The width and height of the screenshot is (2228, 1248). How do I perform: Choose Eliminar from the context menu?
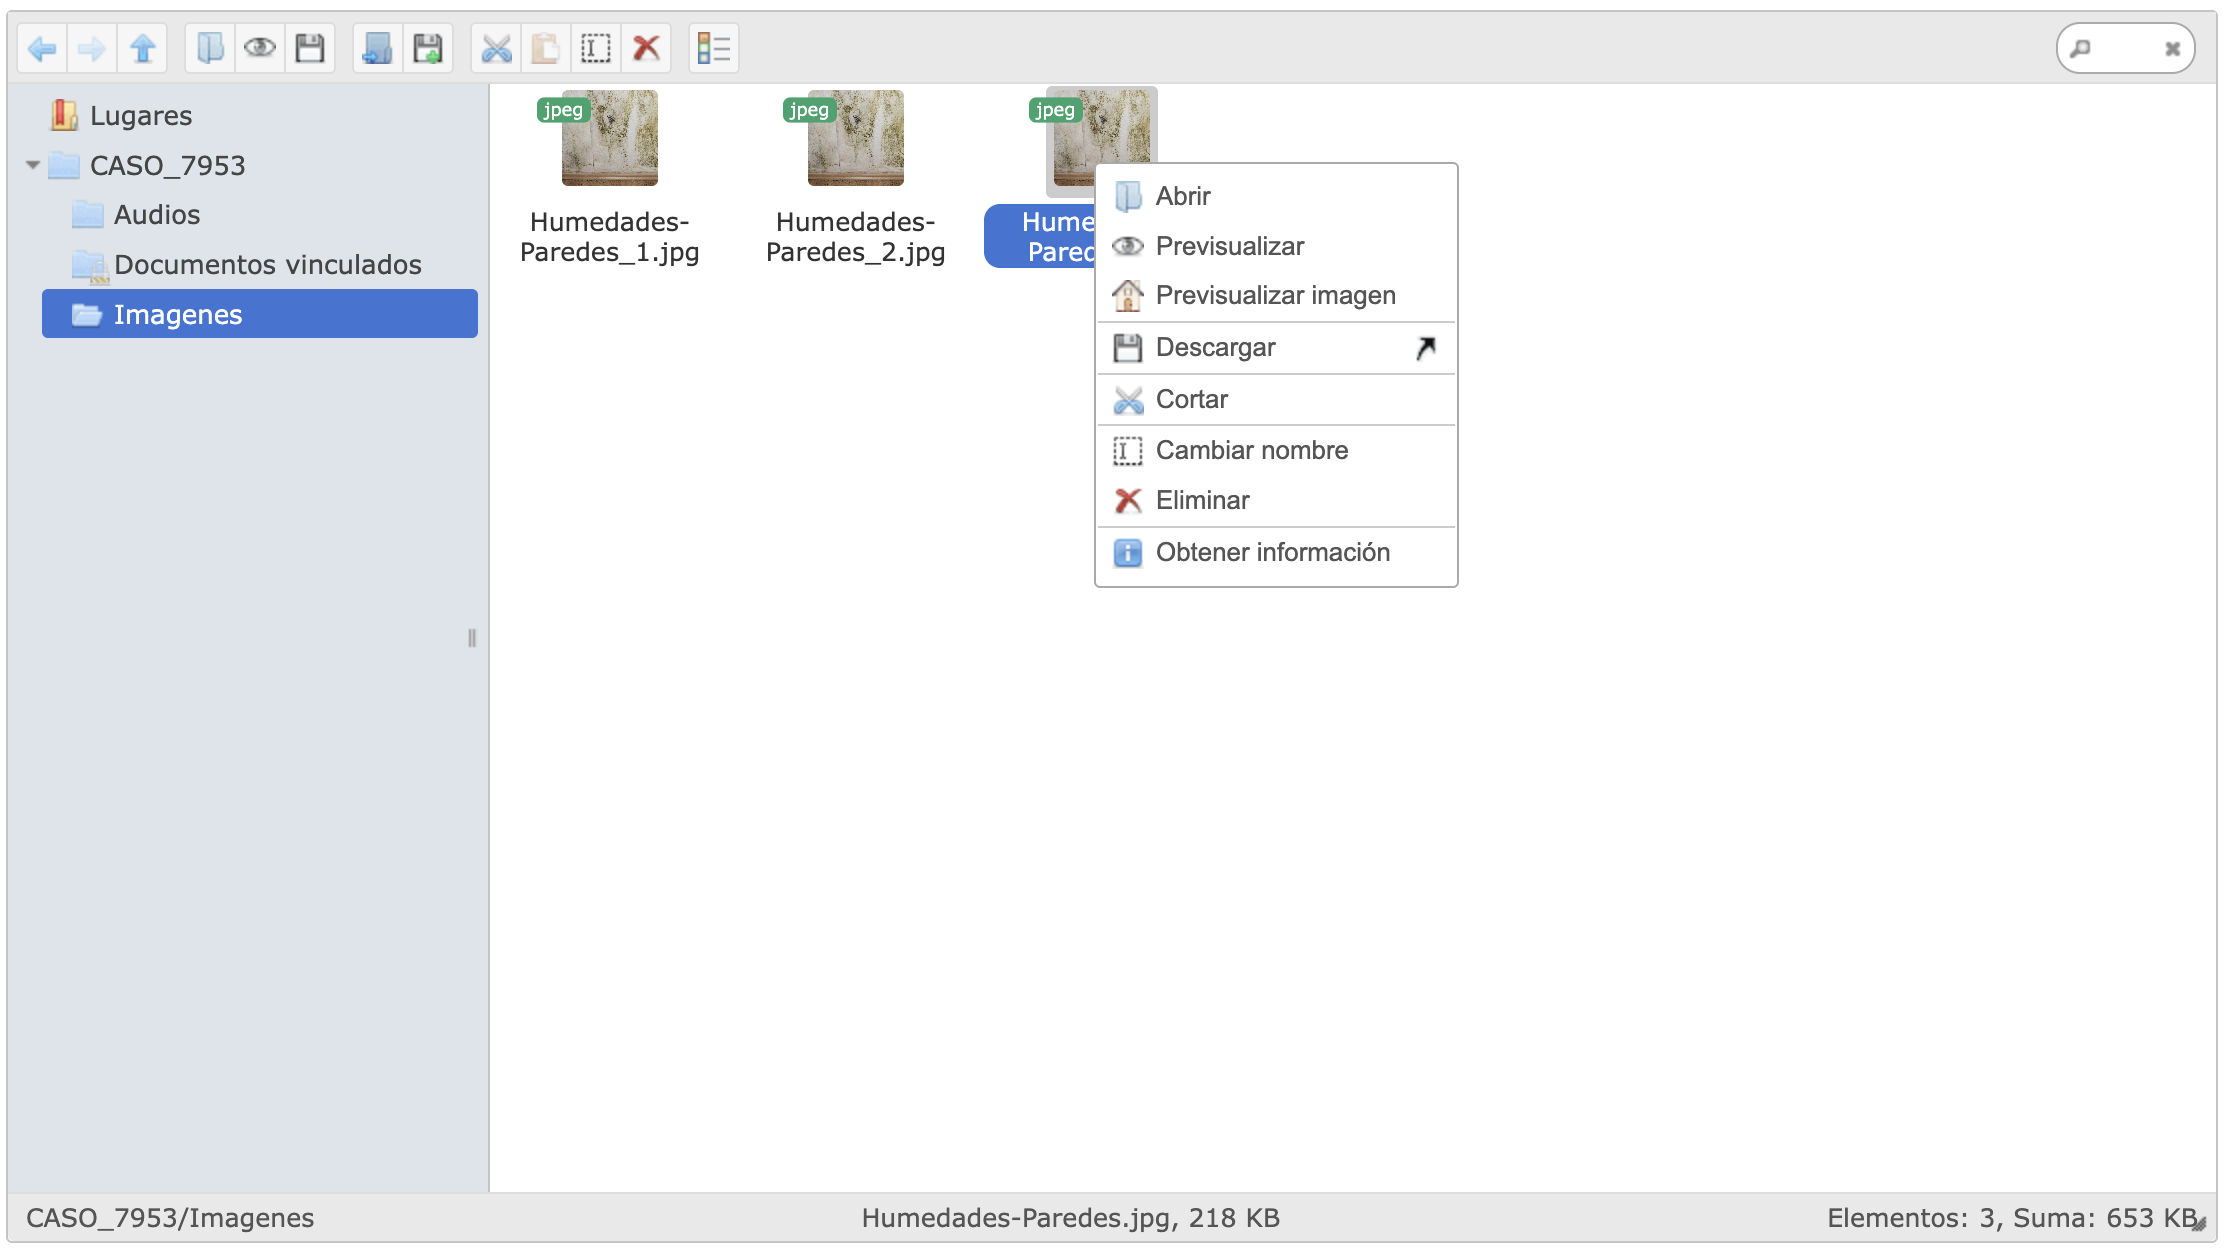(x=1276, y=501)
